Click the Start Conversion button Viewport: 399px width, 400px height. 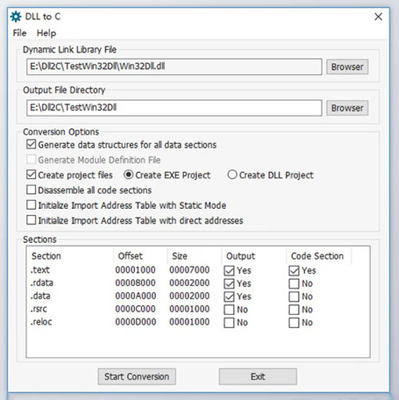(137, 376)
